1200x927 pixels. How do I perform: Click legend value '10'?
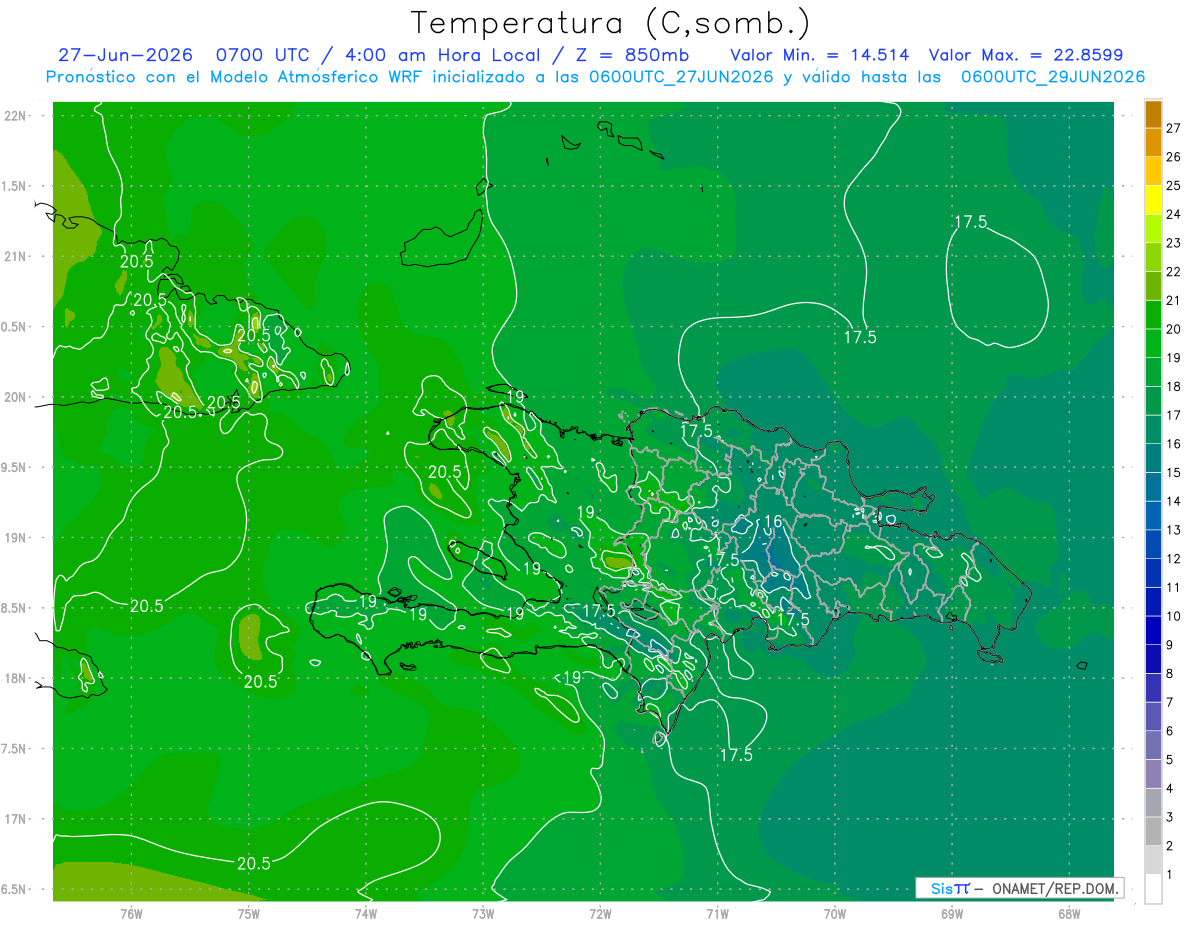1174,616
